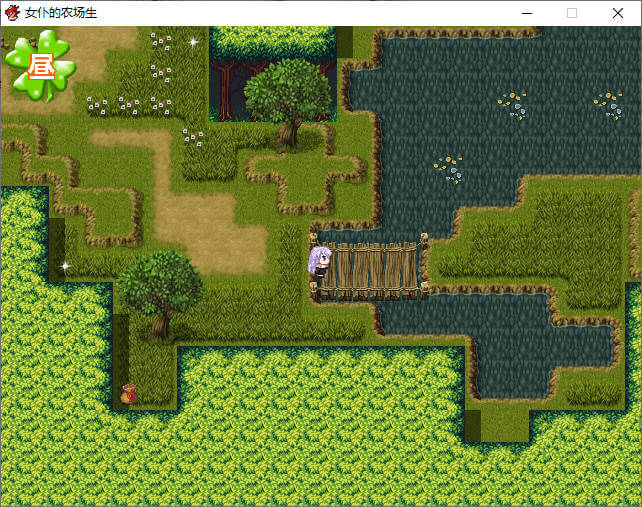
Task: Click the green clover daytime indicator
Action: [40, 66]
